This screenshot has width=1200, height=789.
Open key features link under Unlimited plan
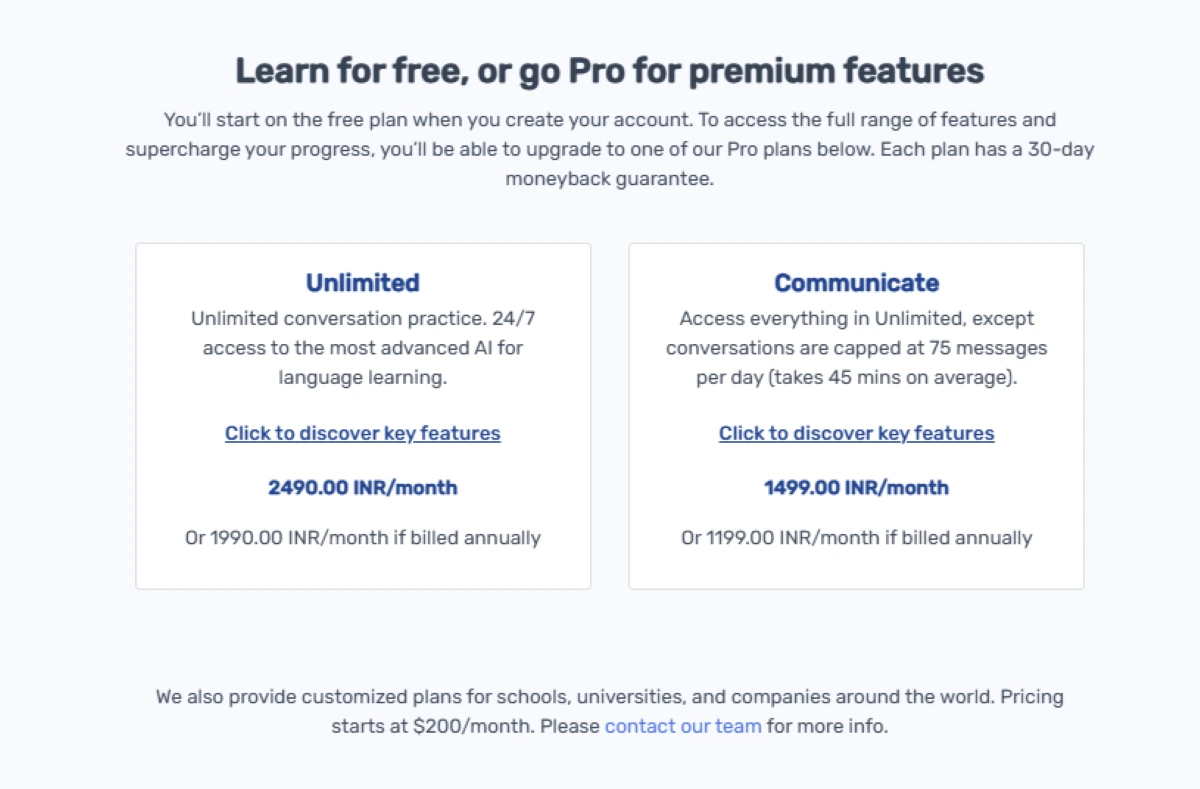click(362, 433)
